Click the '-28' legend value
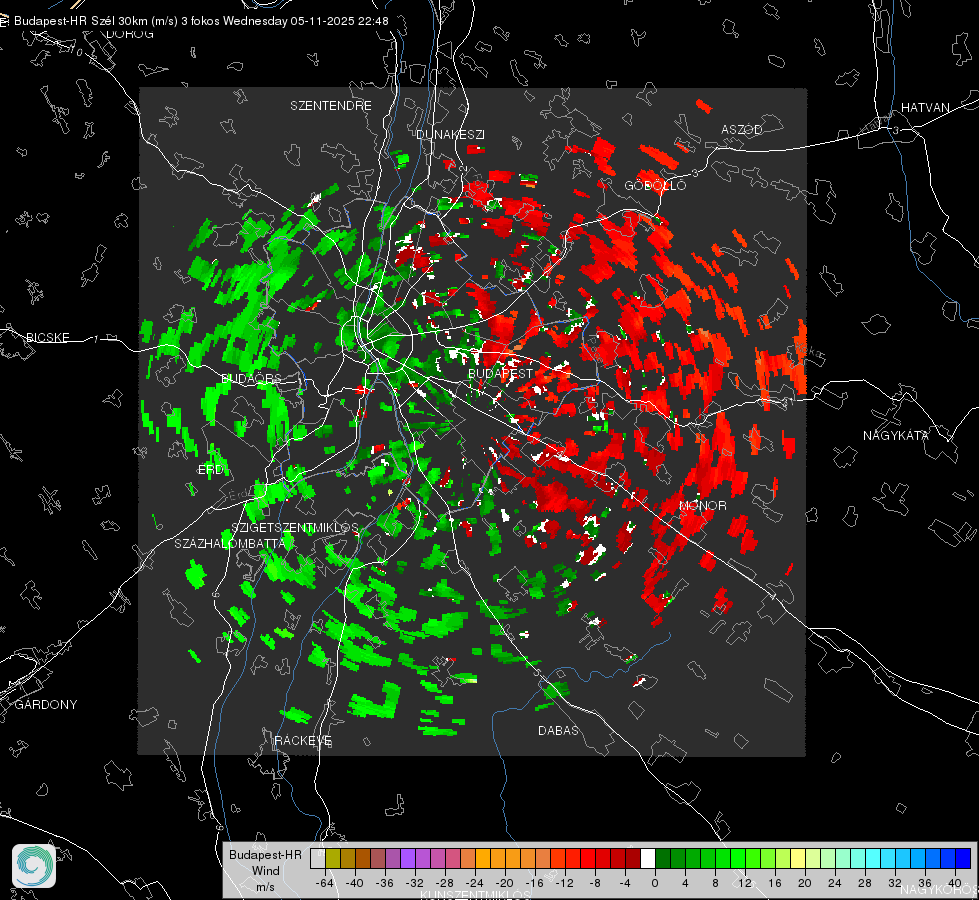This screenshot has width=979, height=900. 445,883
